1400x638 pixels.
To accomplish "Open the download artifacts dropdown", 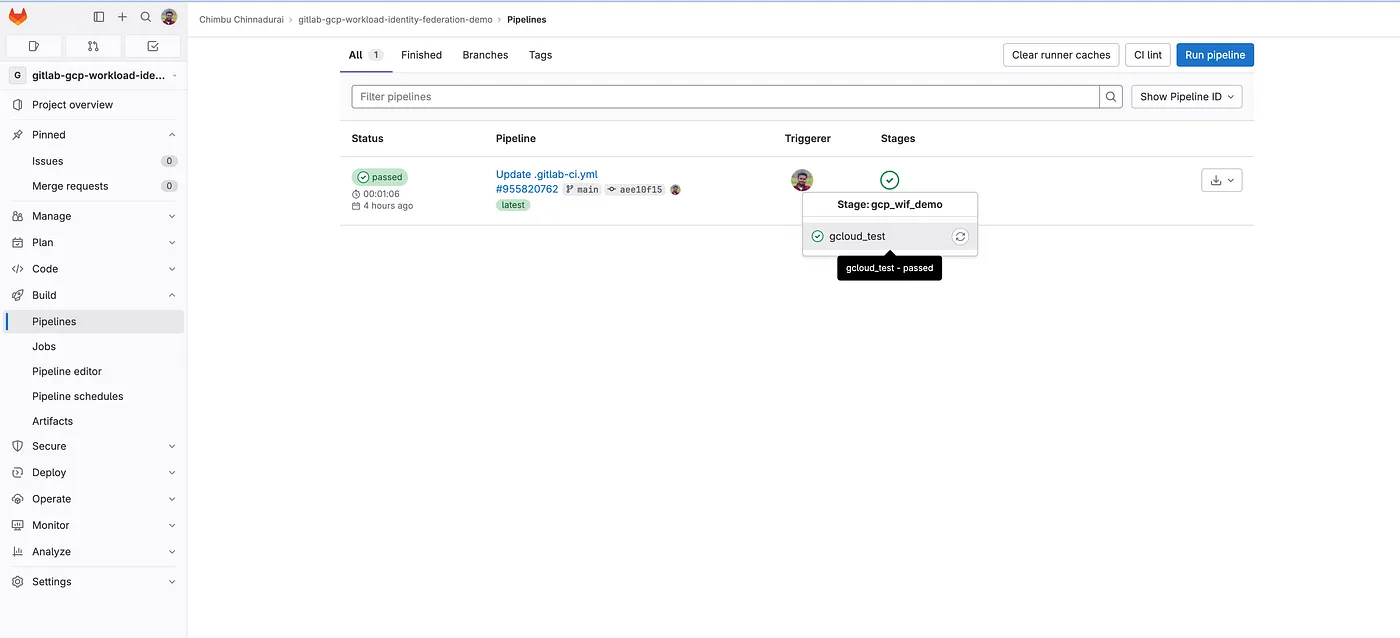I will click(1221, 180).
